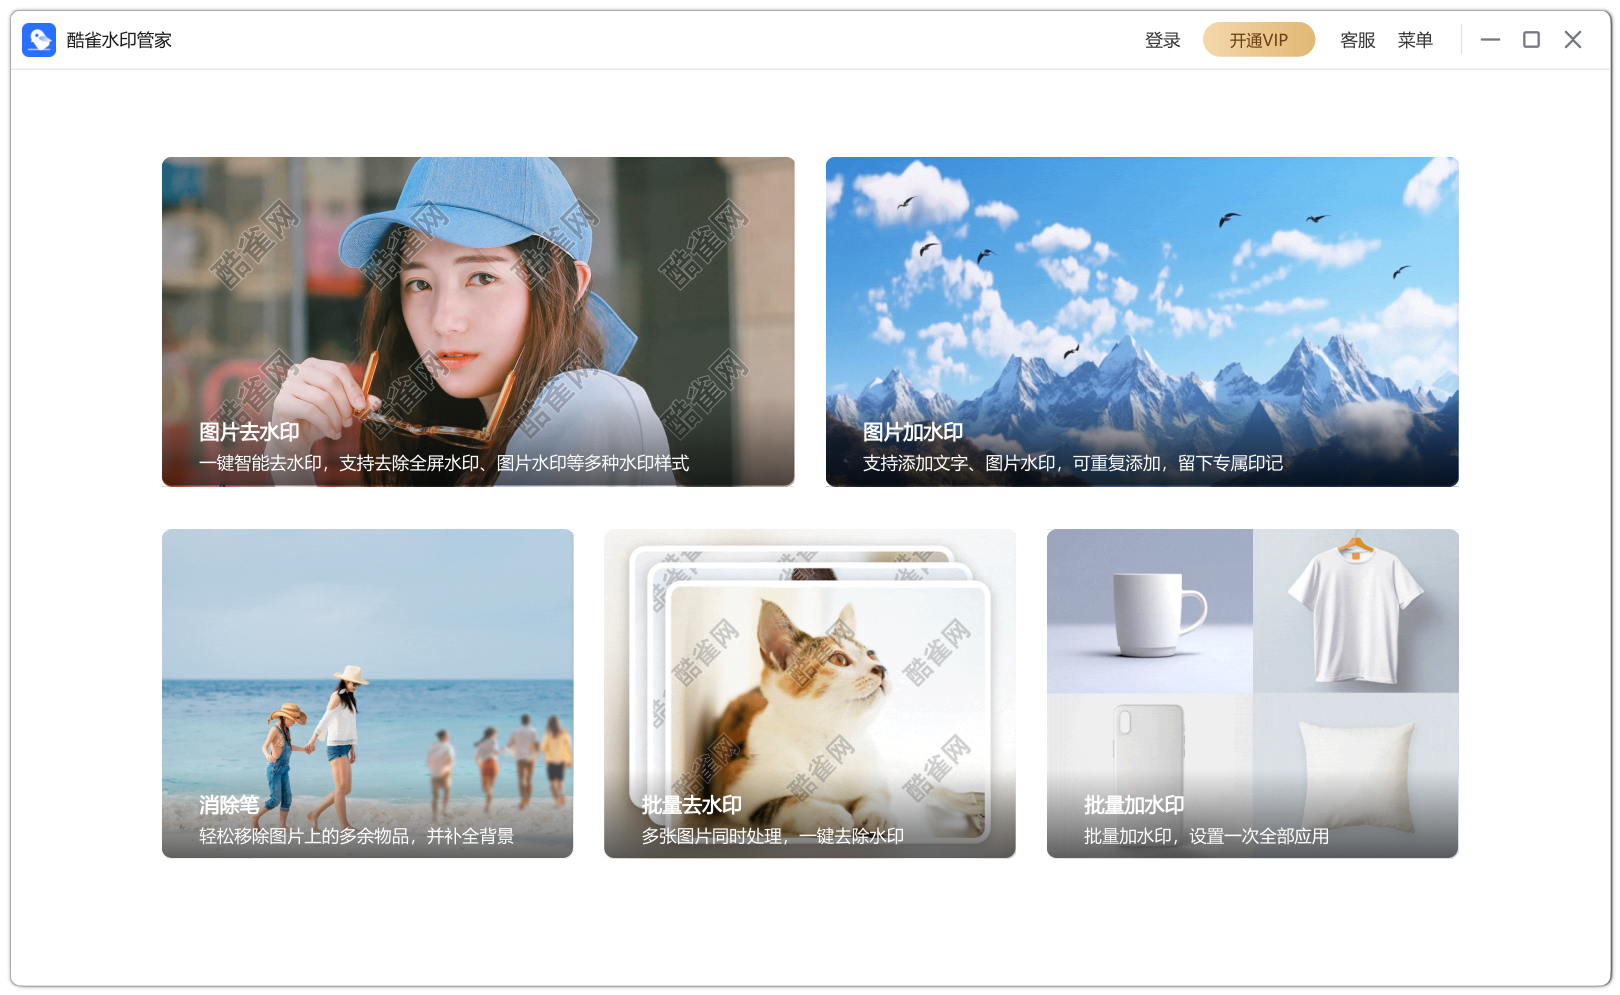
Task: Click the 消除笔 title label
Action: (x=229, y=805)
